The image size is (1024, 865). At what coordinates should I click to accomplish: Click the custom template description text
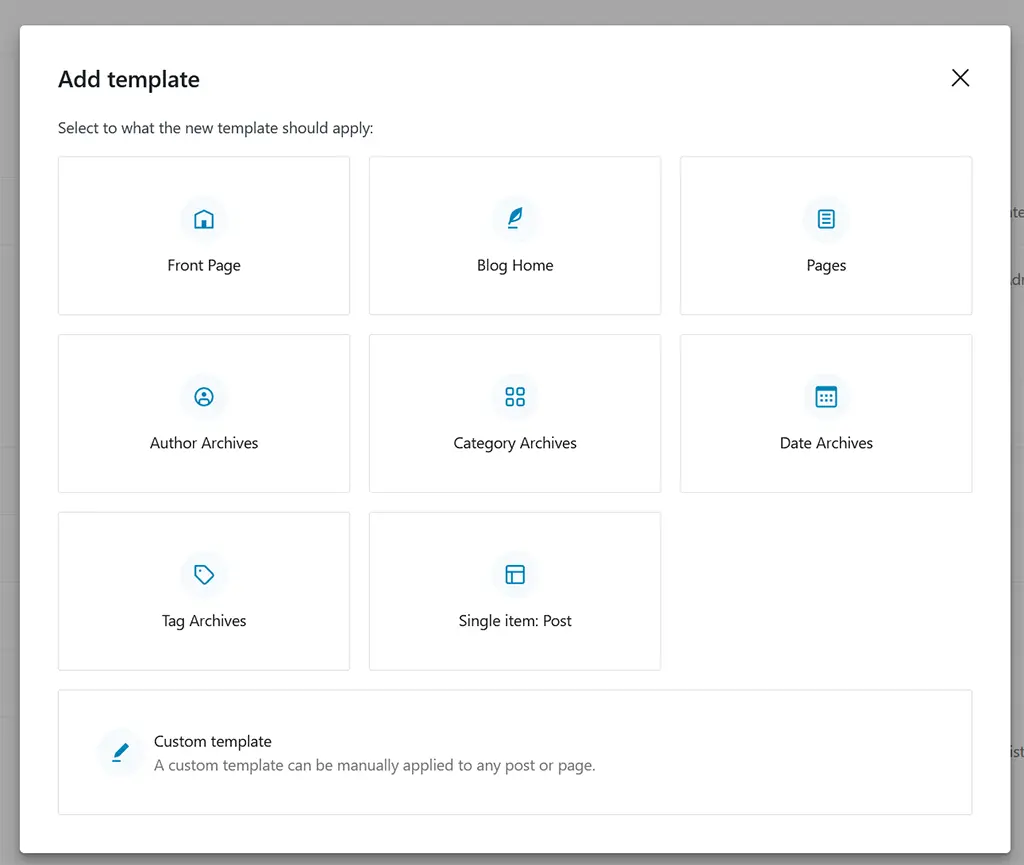click(x=374, y=766)
